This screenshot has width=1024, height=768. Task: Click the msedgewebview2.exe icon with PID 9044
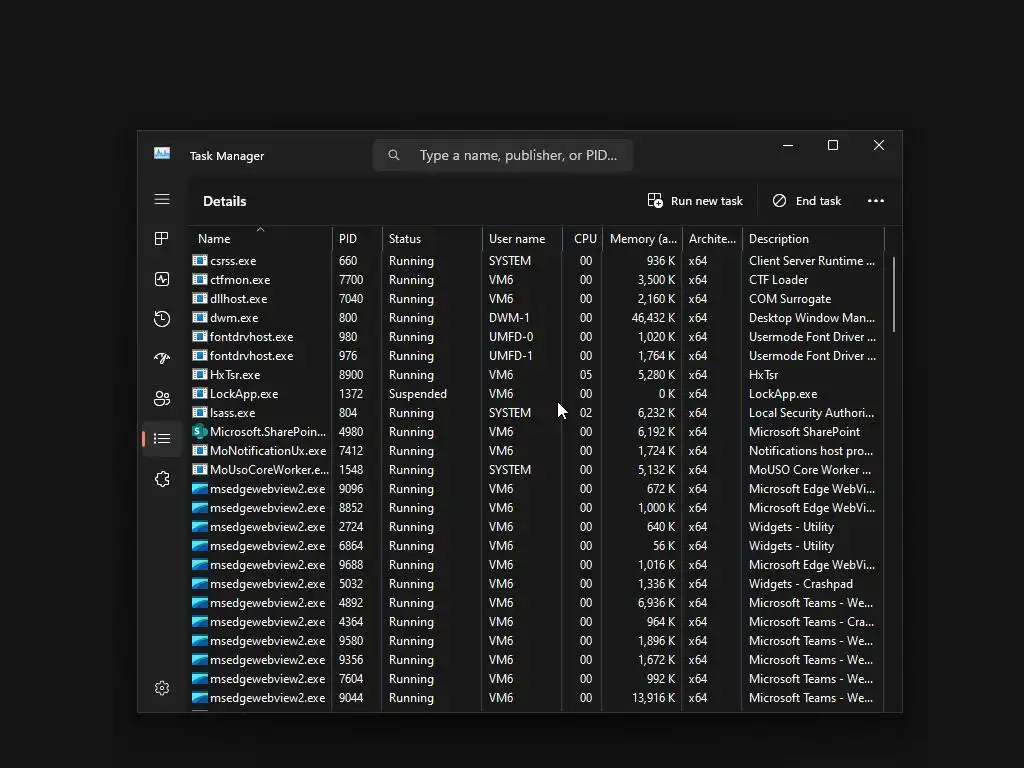click(x=200, y=697)
